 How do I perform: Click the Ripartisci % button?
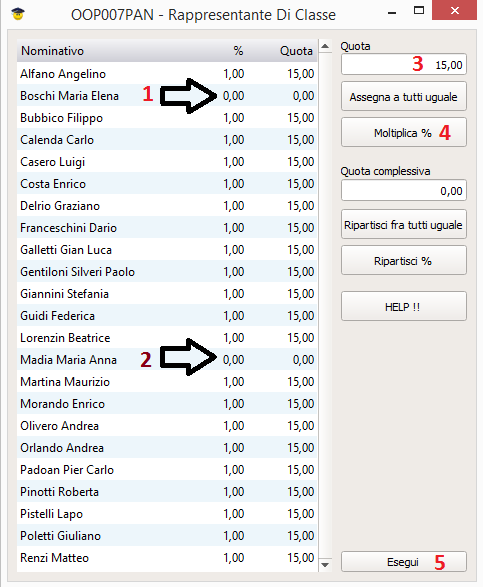pyautogui.click(x=404, y=261)
